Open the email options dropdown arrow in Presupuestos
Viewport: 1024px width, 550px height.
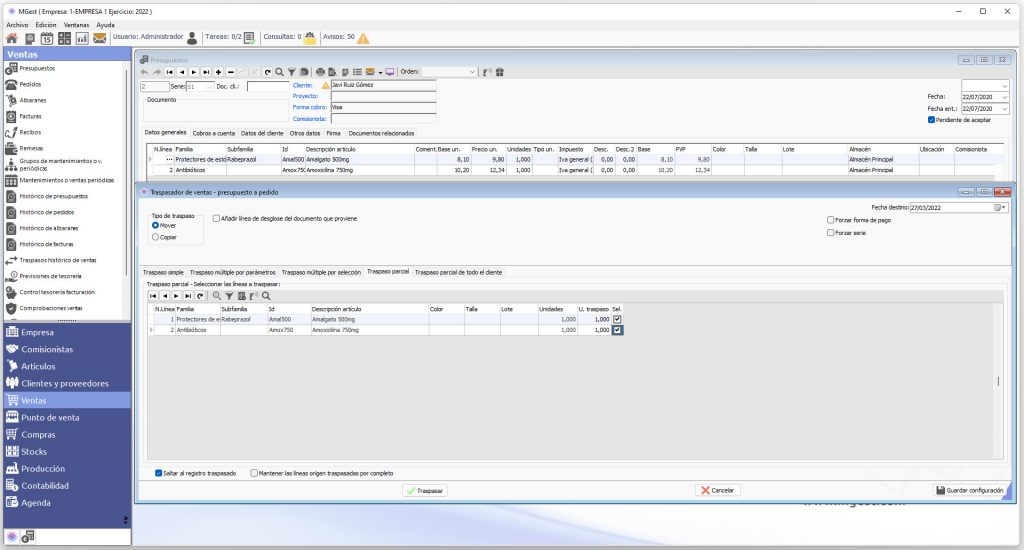point(380,73)
